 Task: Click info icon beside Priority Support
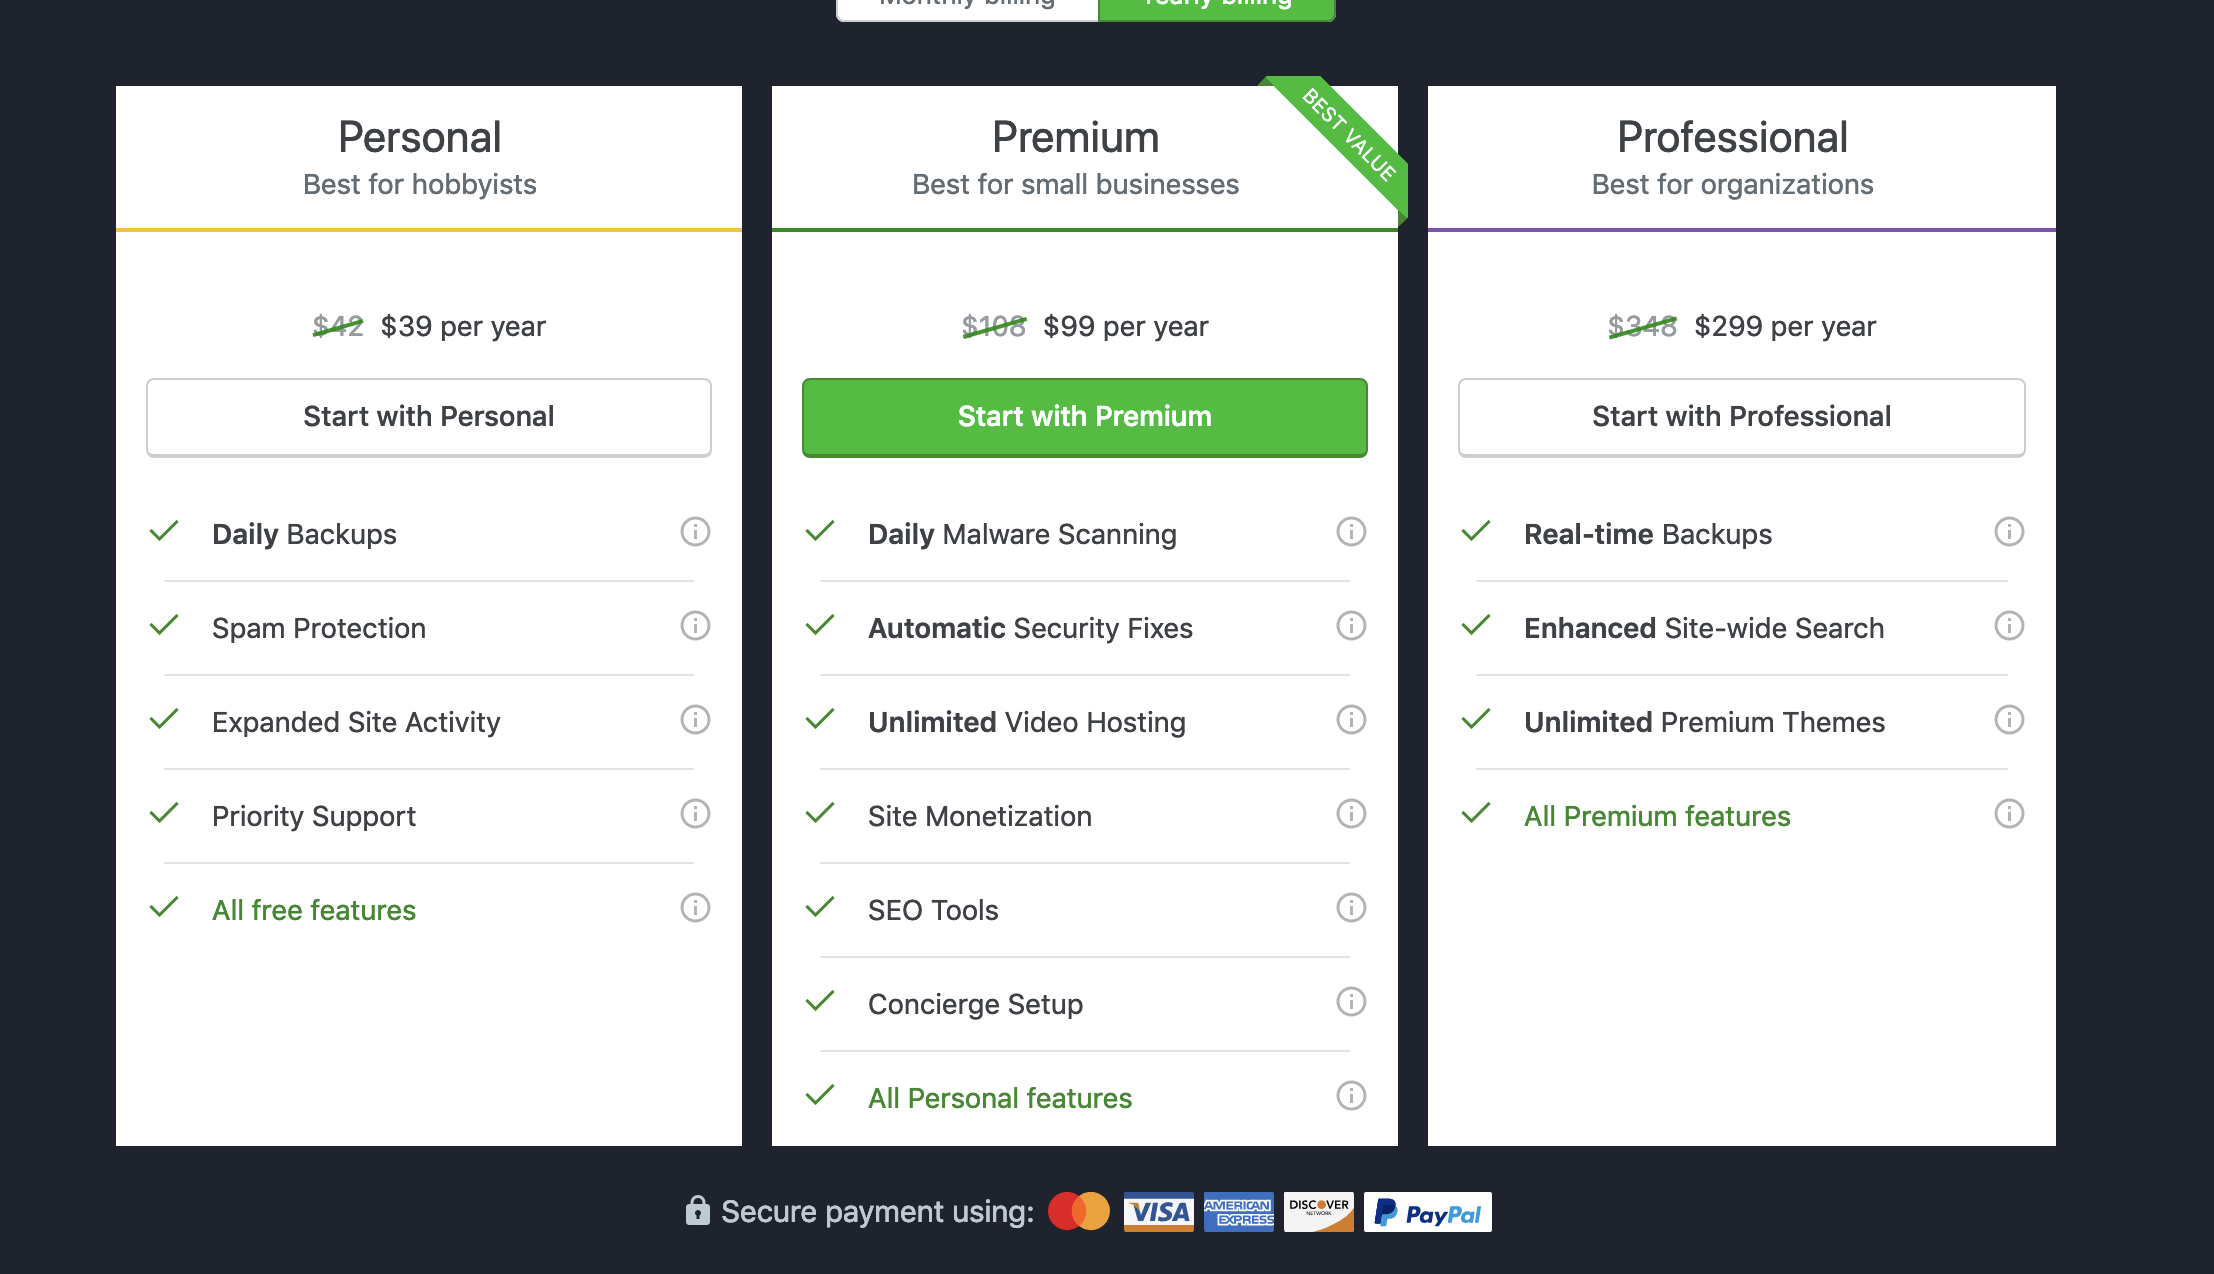click(695, 814)
